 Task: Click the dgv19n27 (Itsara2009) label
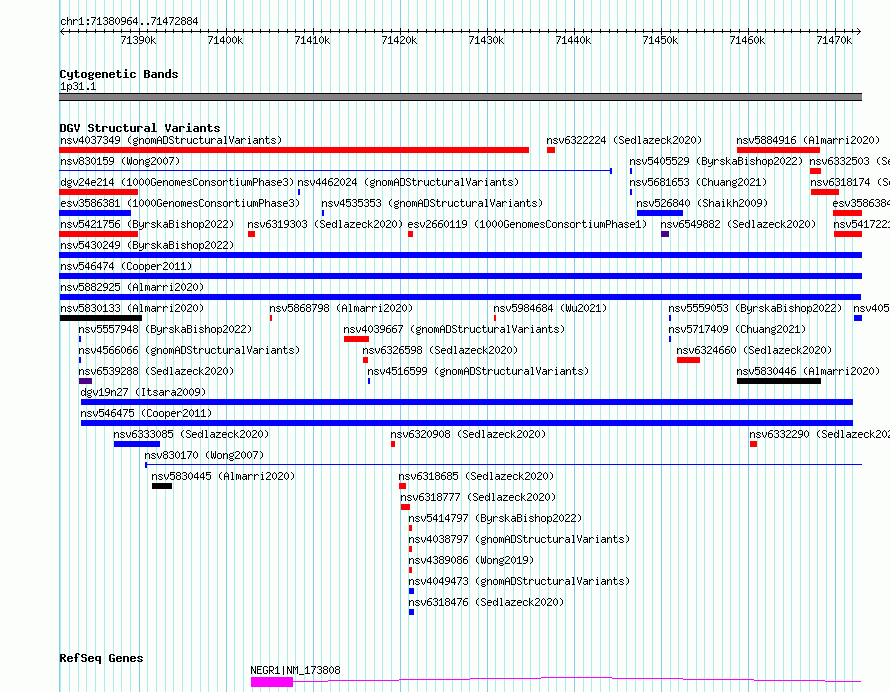click(x=143, y=392)
